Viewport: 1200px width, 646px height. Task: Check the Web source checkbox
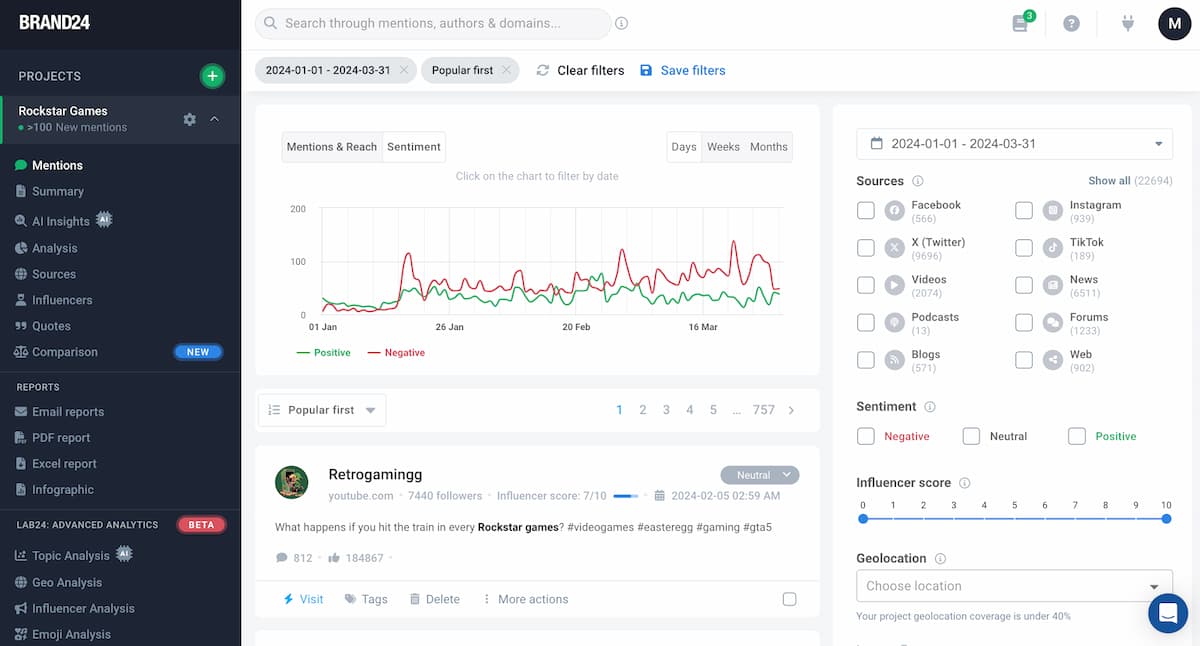tap(1024, 360)
